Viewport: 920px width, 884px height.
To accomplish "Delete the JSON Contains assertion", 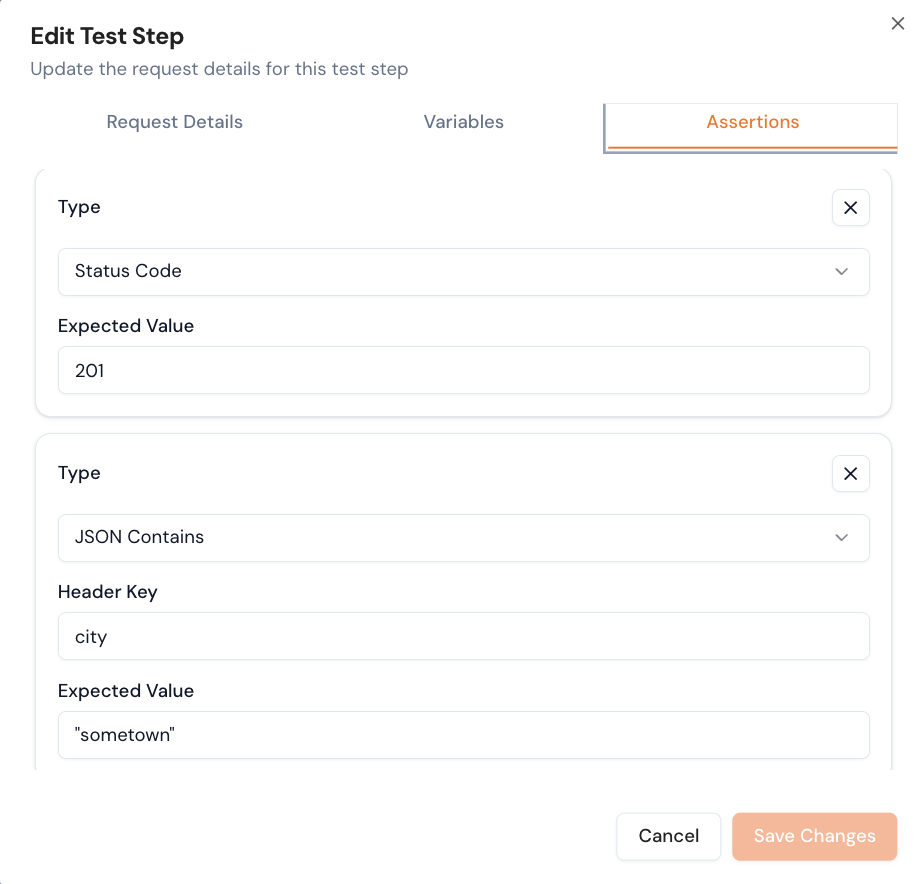I will 850,474.
